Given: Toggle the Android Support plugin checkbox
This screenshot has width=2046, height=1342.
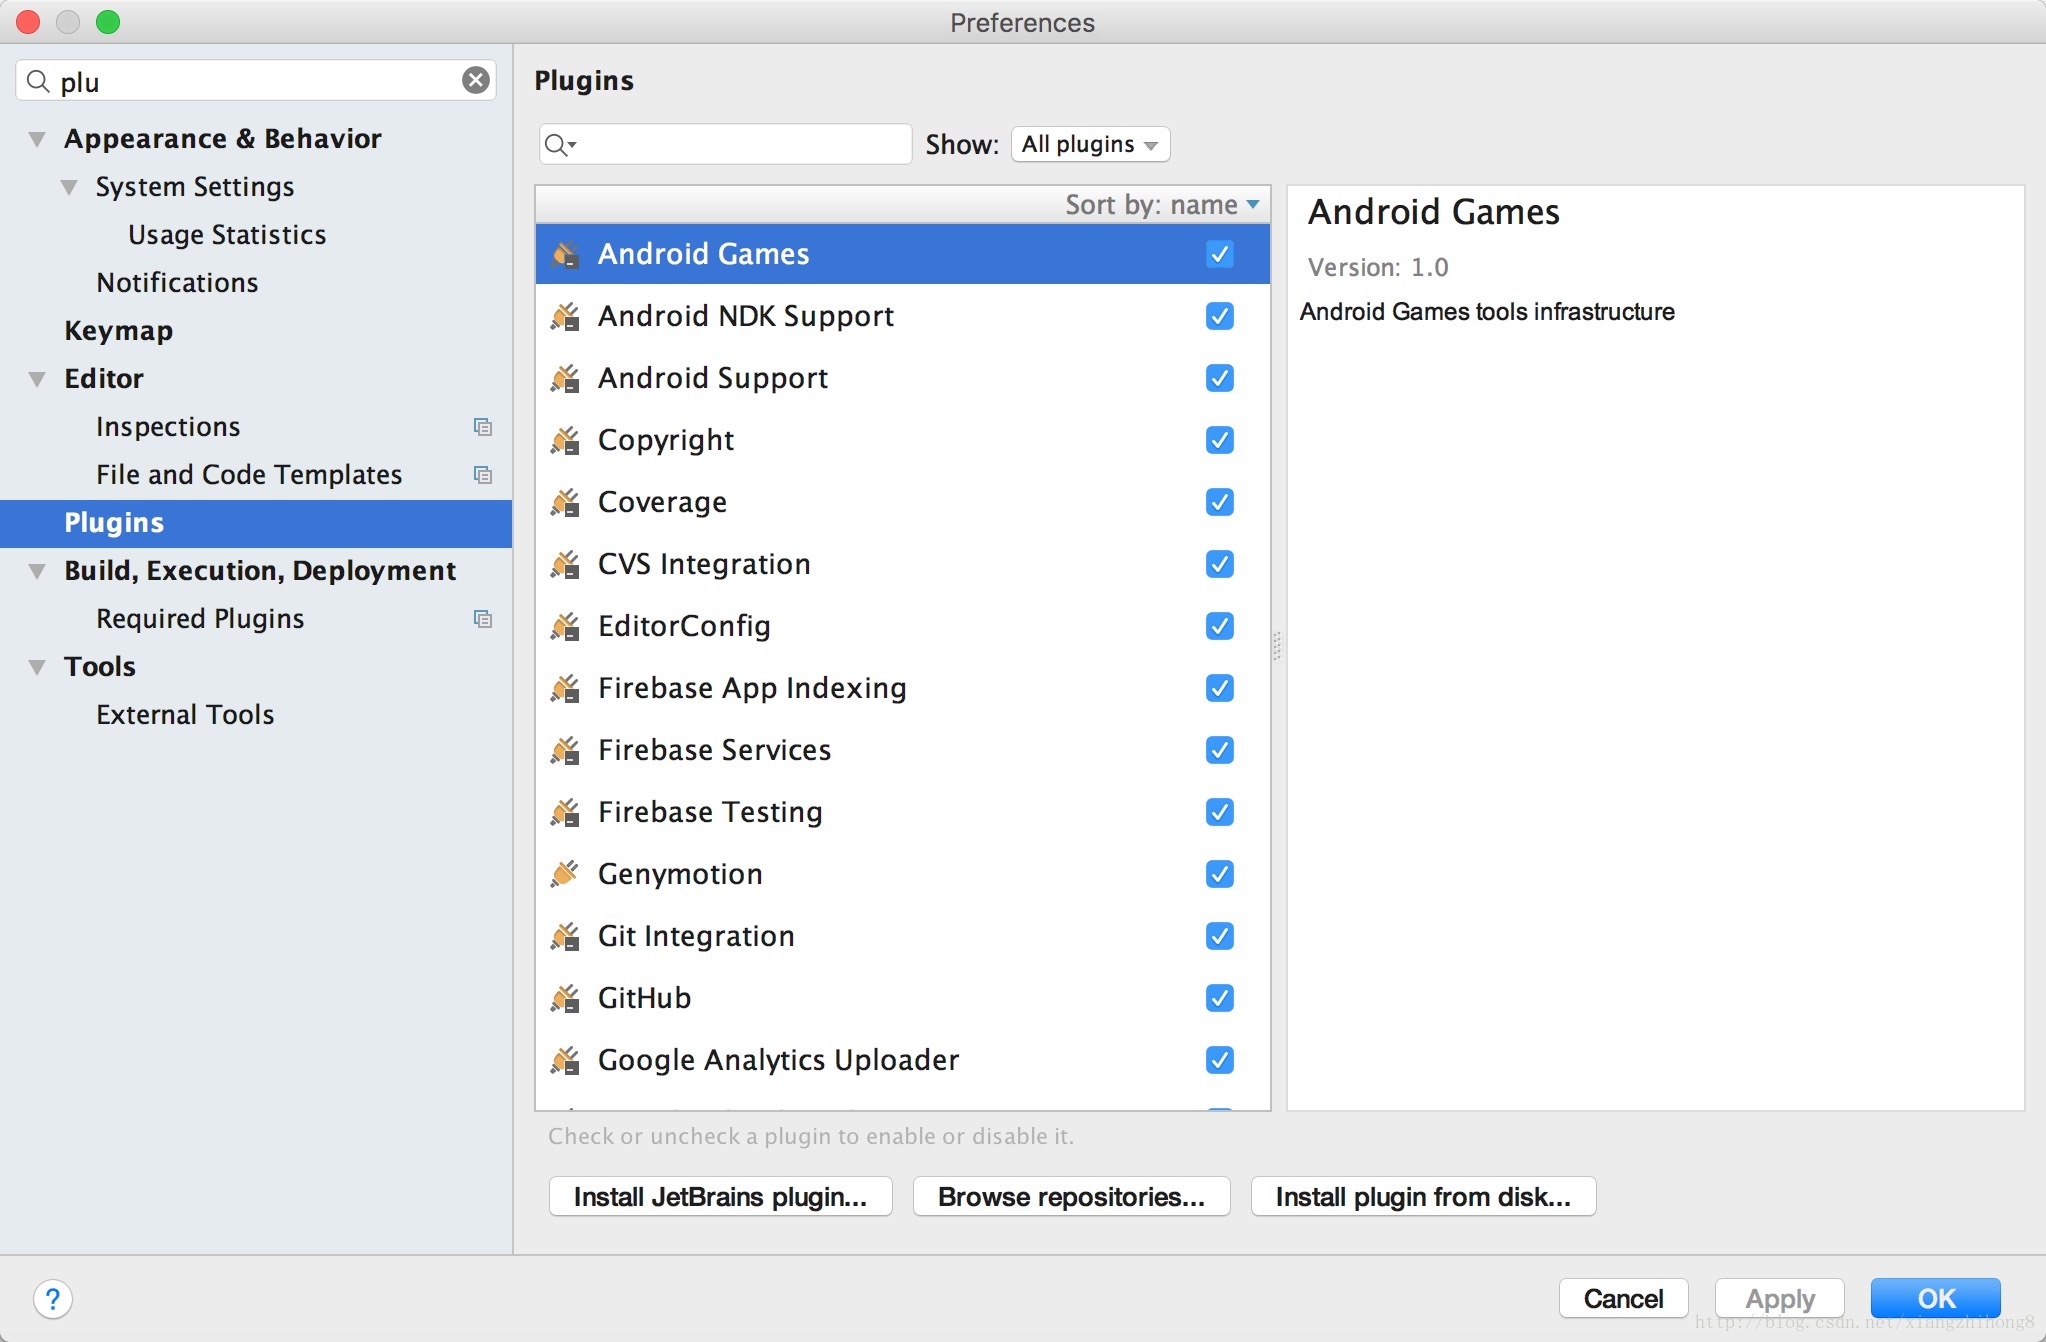Looking at the screenshot, I should point(1219,378).
